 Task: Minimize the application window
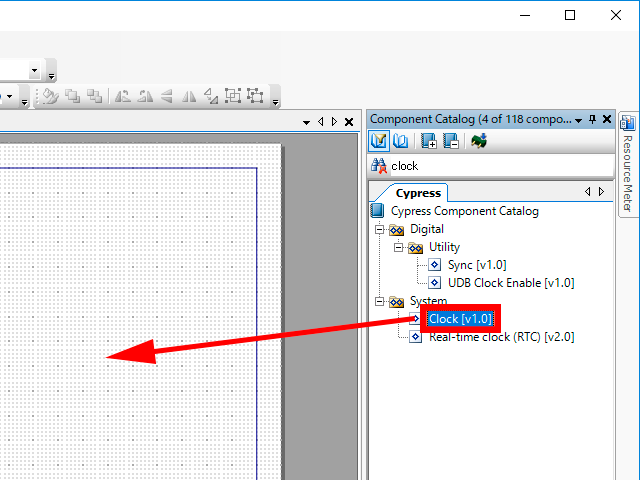pyautogui.click(x=525, y=16)
